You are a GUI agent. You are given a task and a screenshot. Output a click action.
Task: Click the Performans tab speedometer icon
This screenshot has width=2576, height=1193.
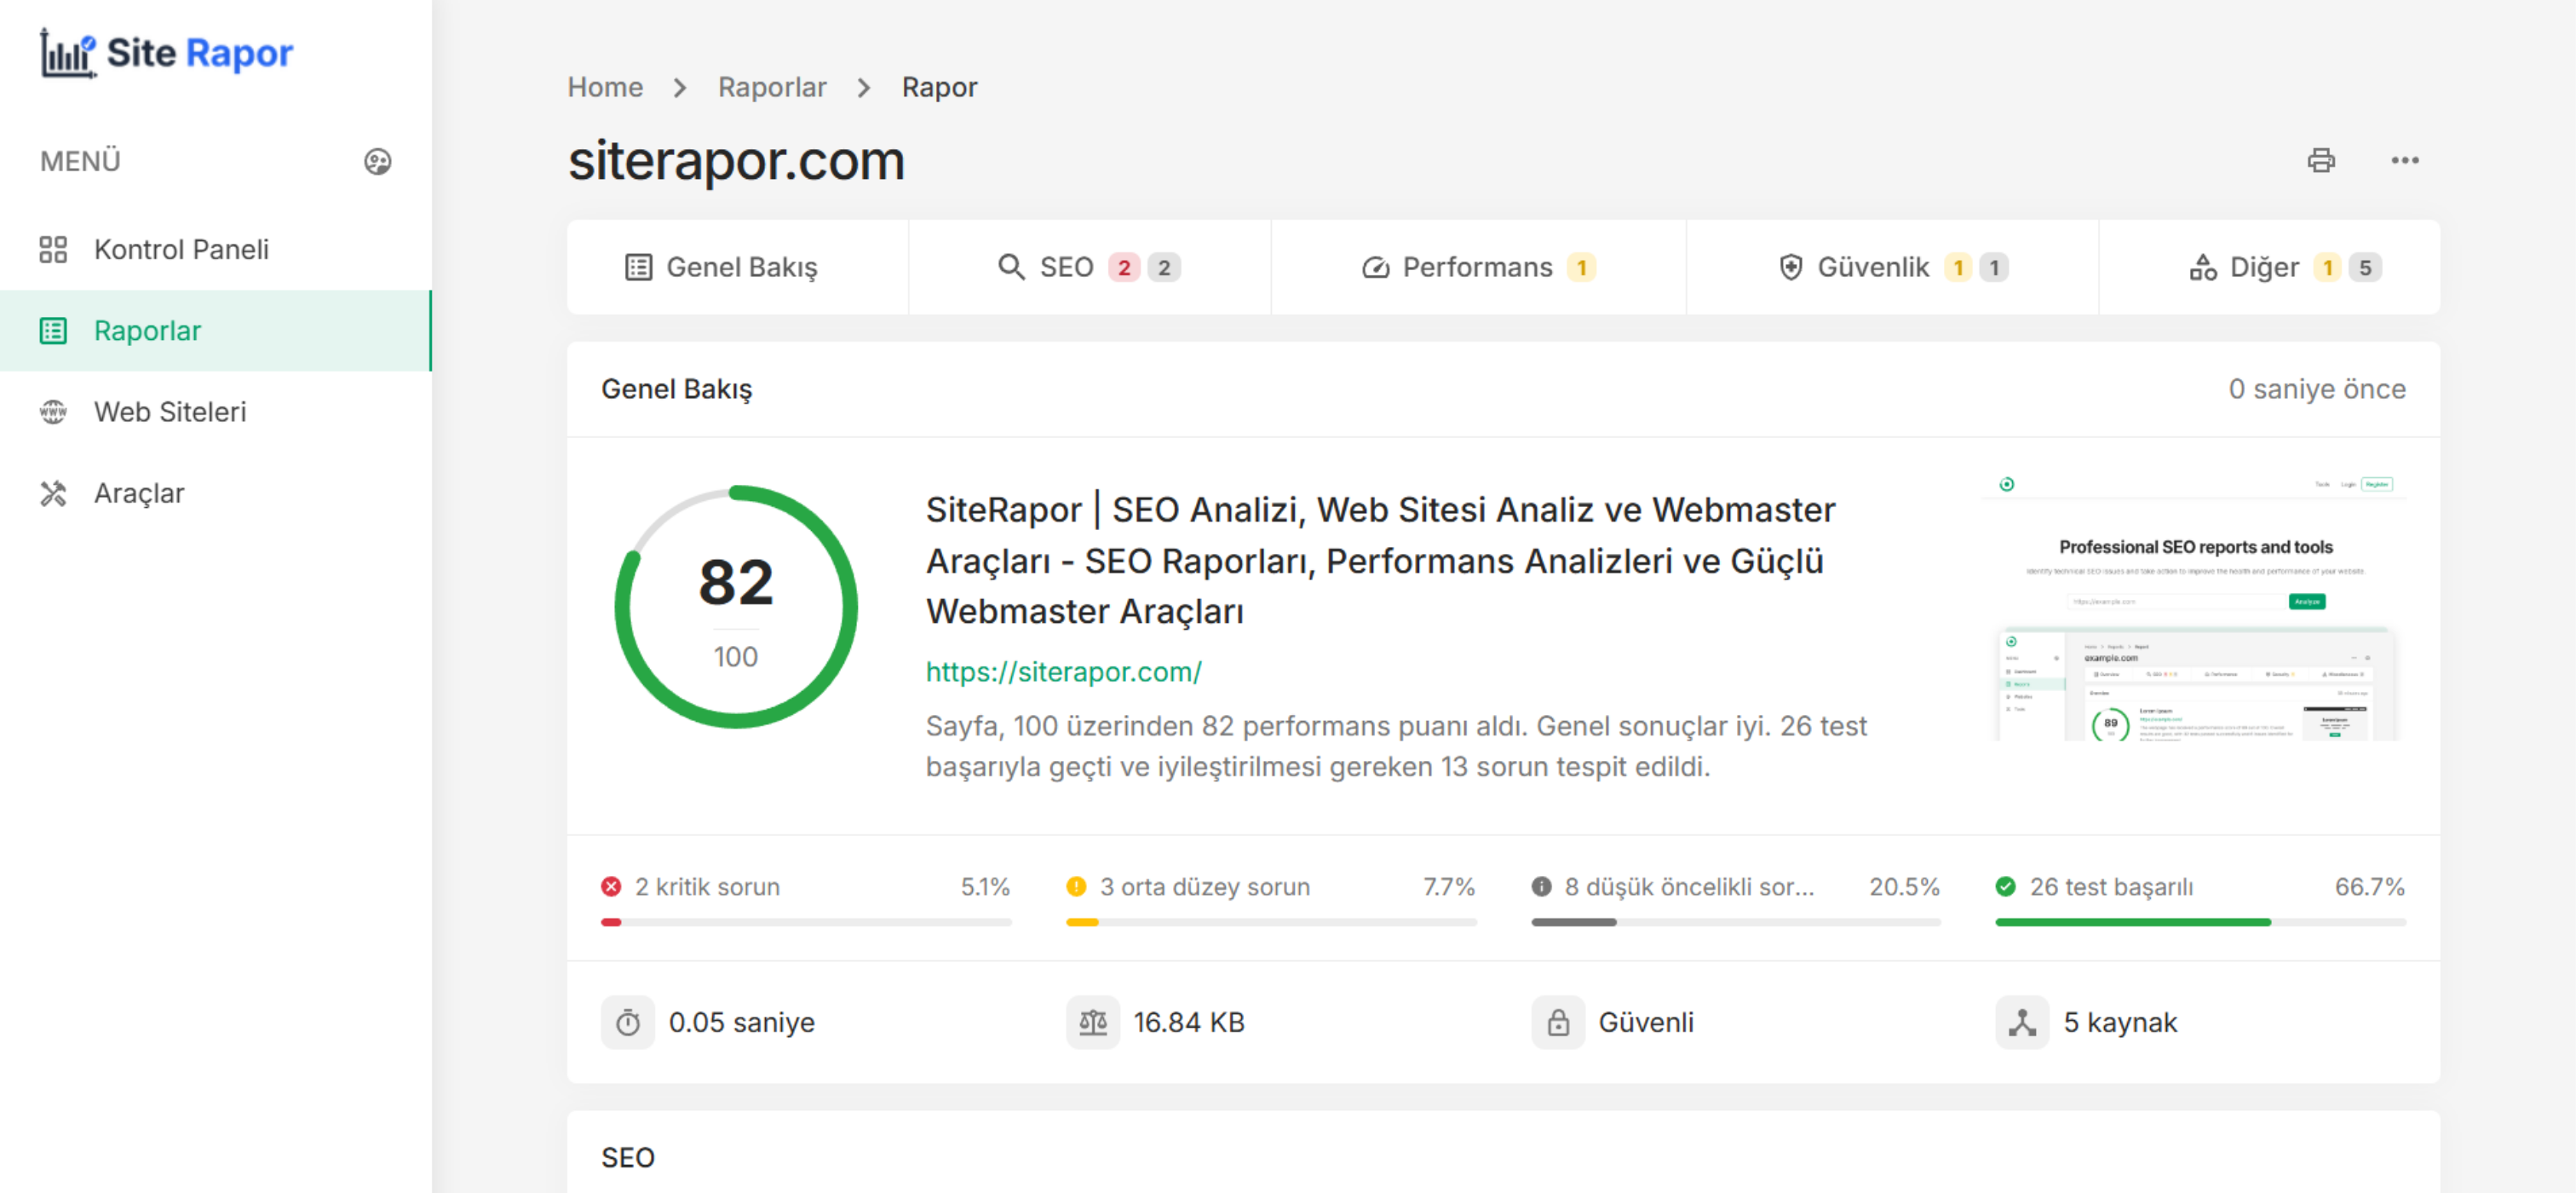click(1375, 267)
